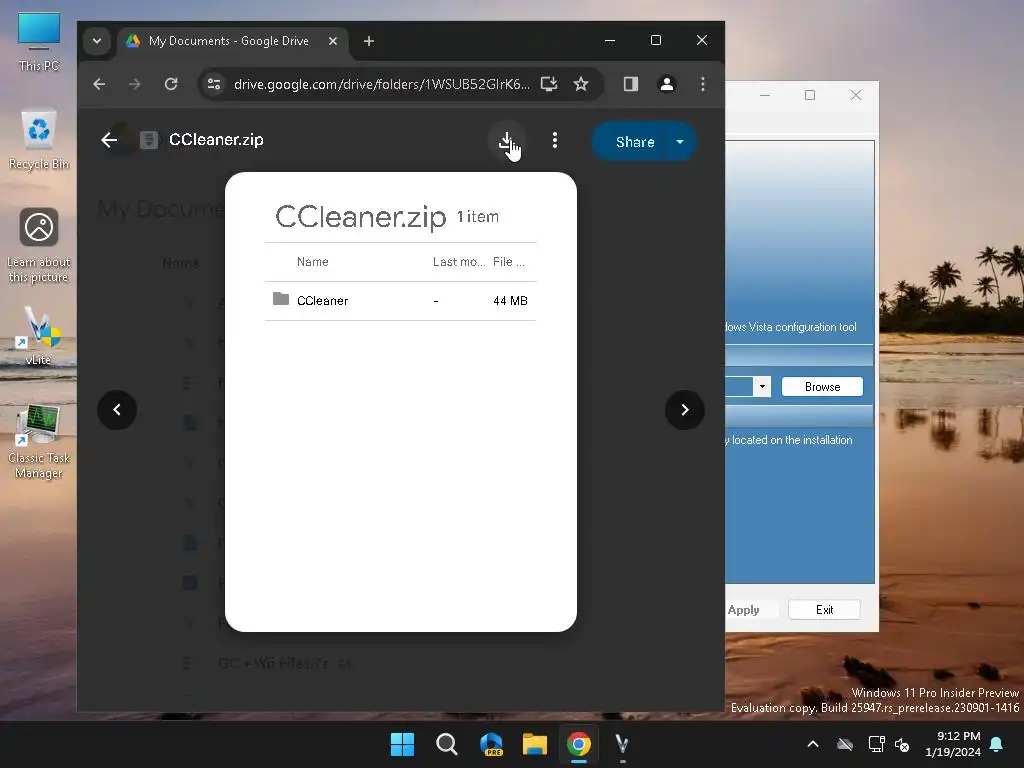Open Edge Preview from the taskbar

tap(491, 744)
